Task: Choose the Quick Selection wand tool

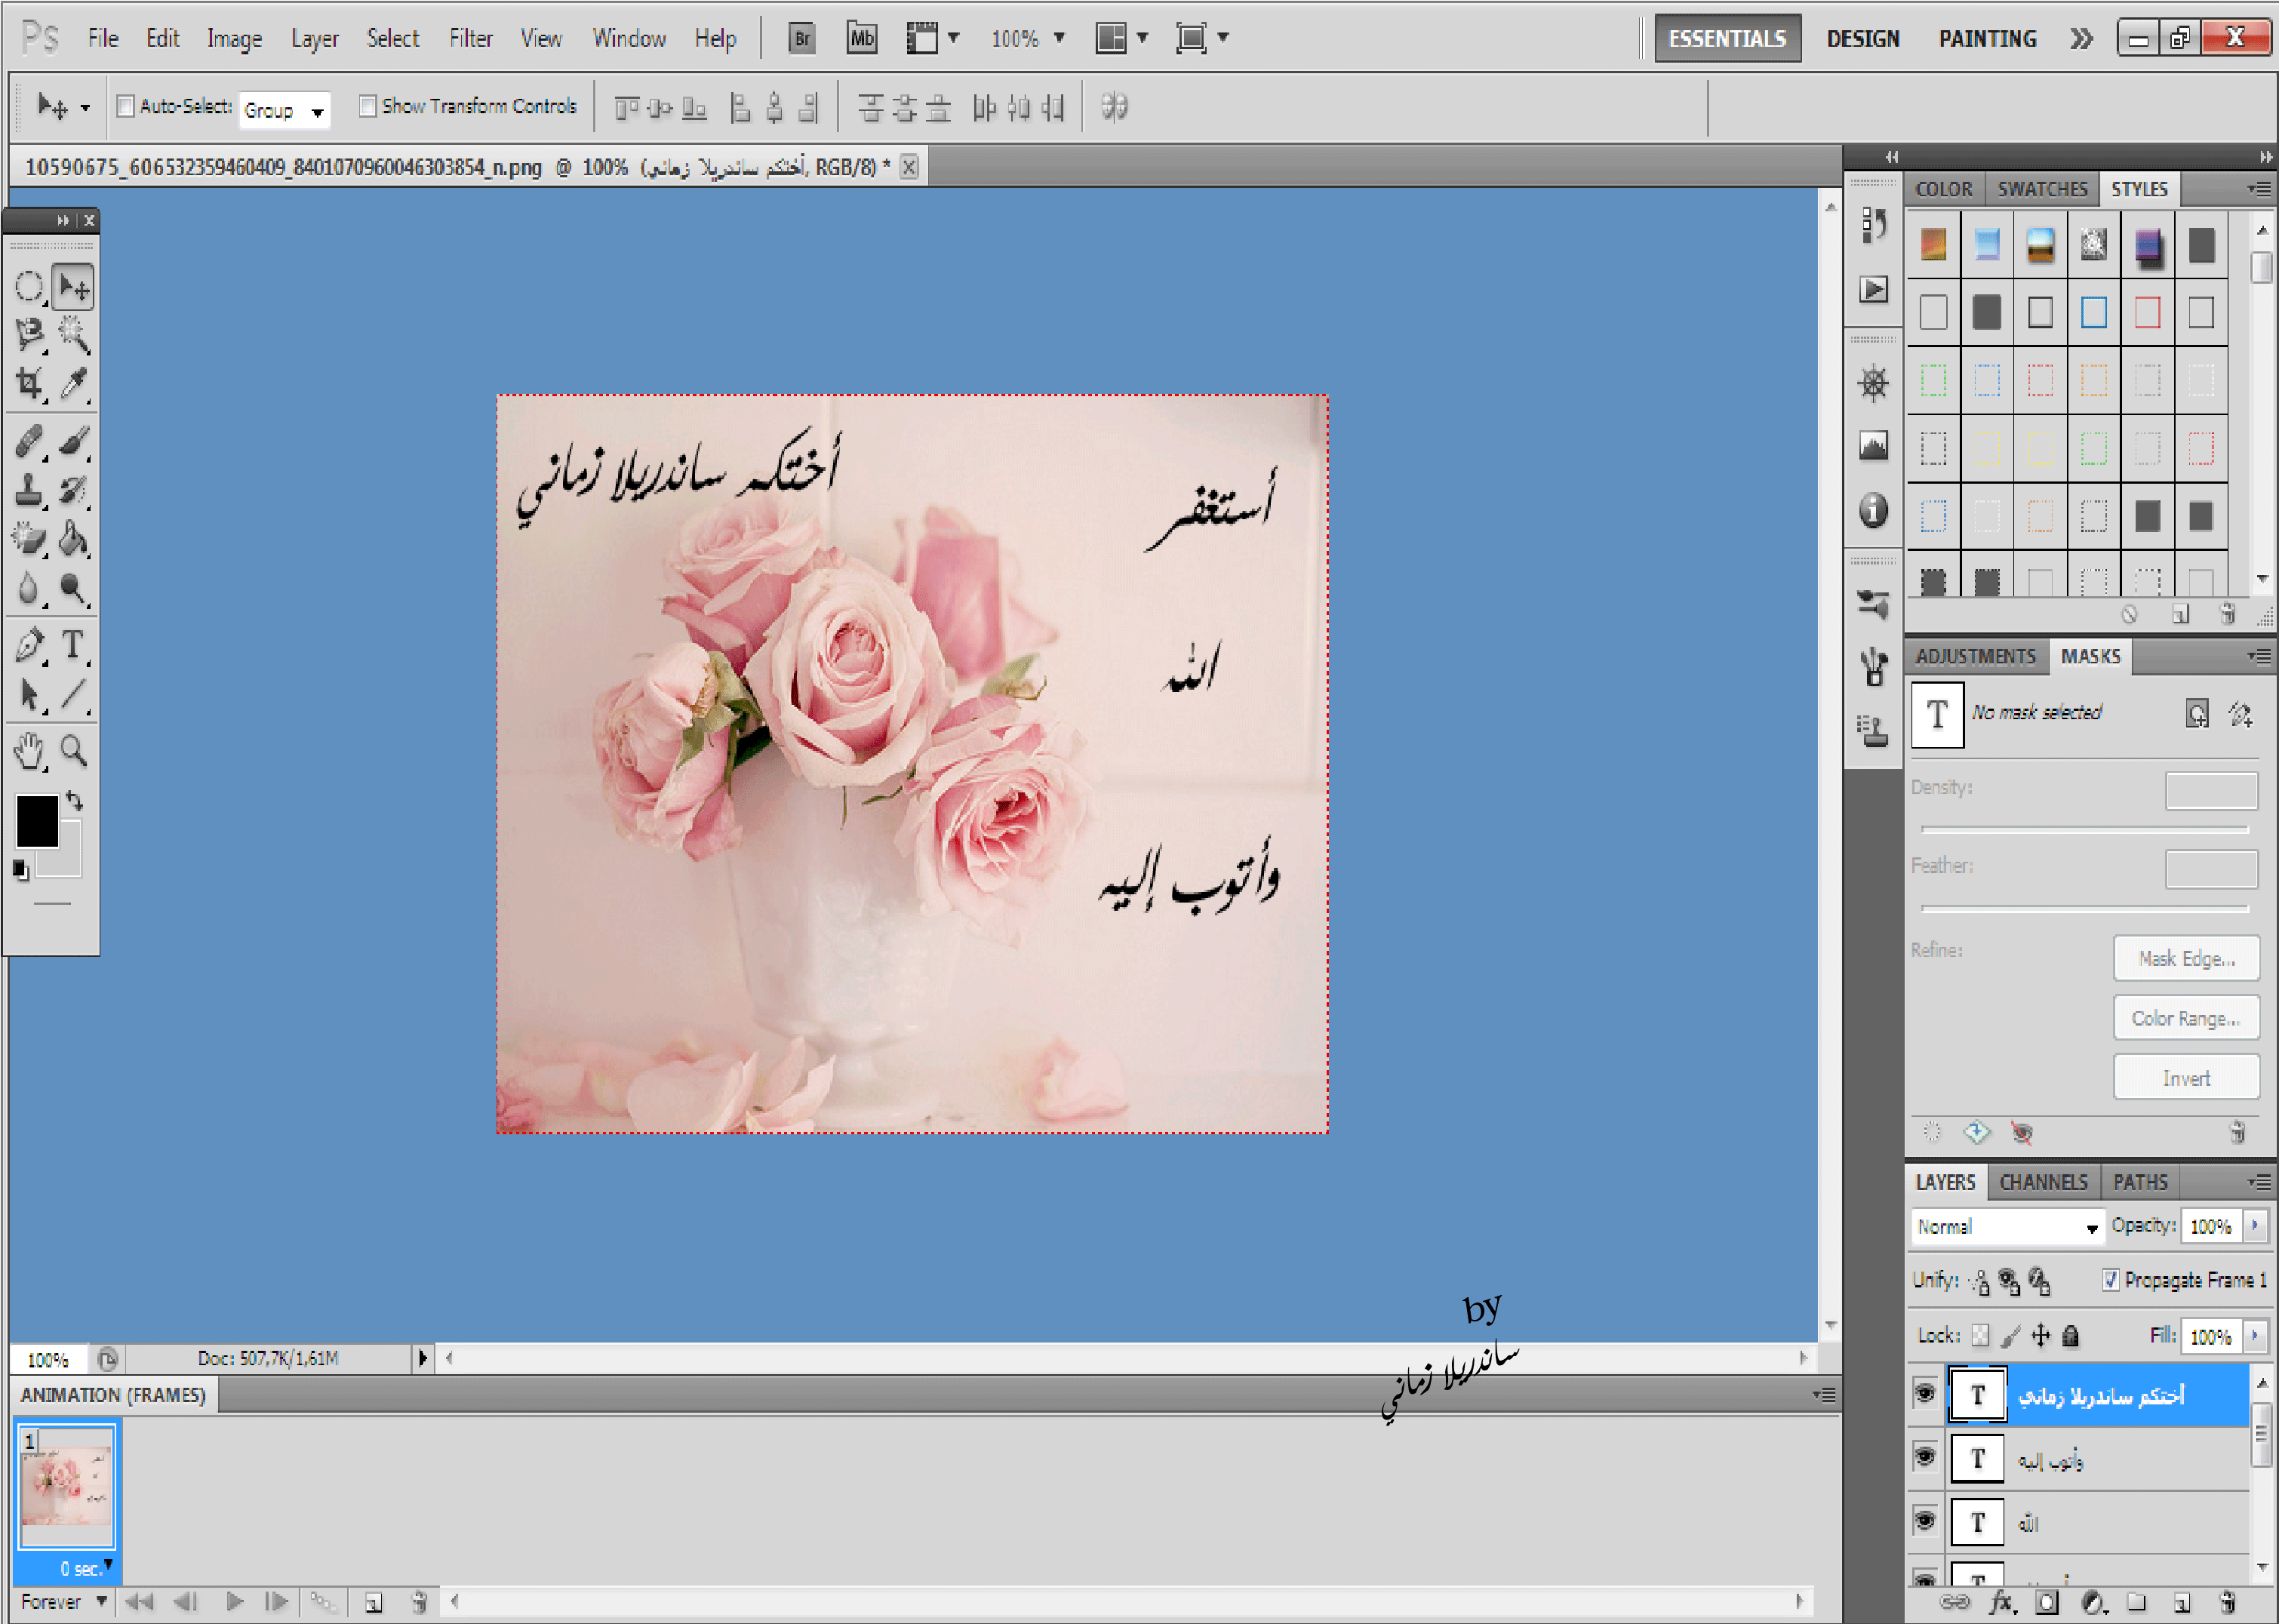Action: point(74,335)
